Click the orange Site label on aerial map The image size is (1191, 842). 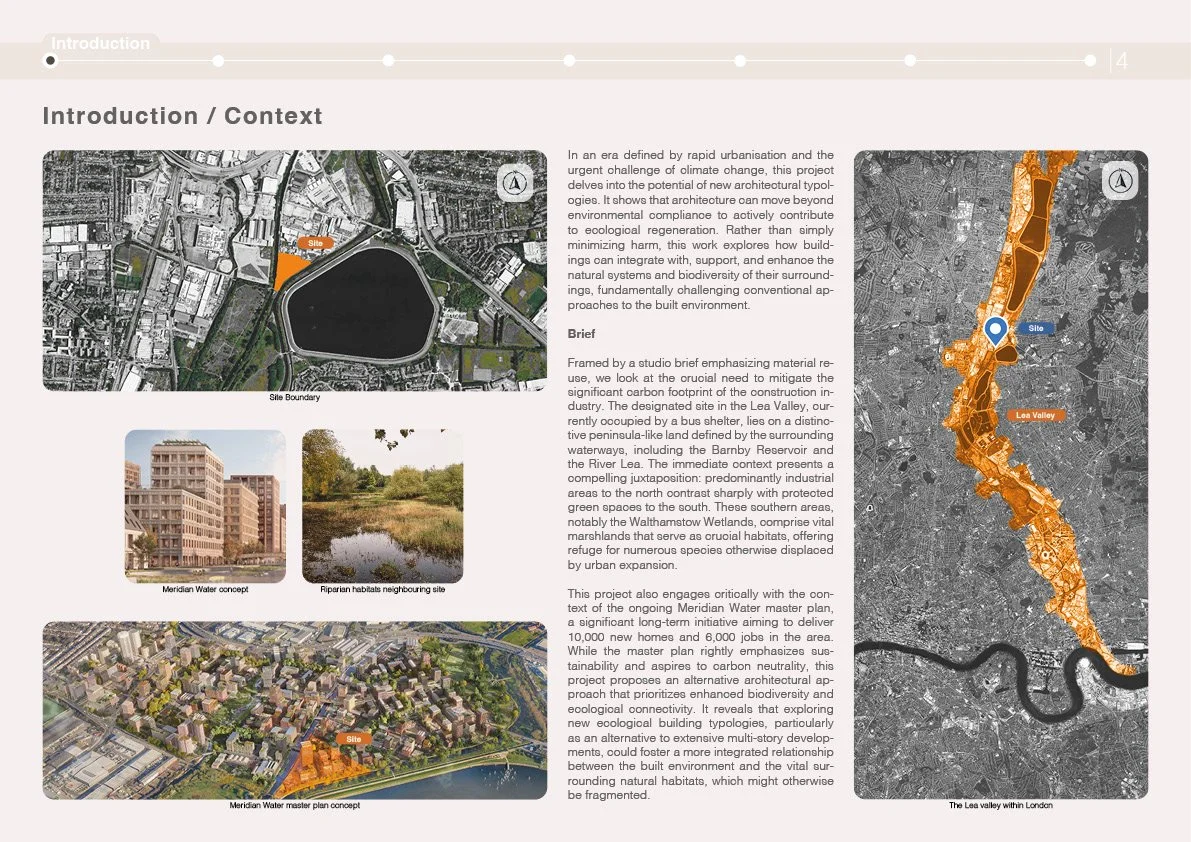(x=315, y=243)
